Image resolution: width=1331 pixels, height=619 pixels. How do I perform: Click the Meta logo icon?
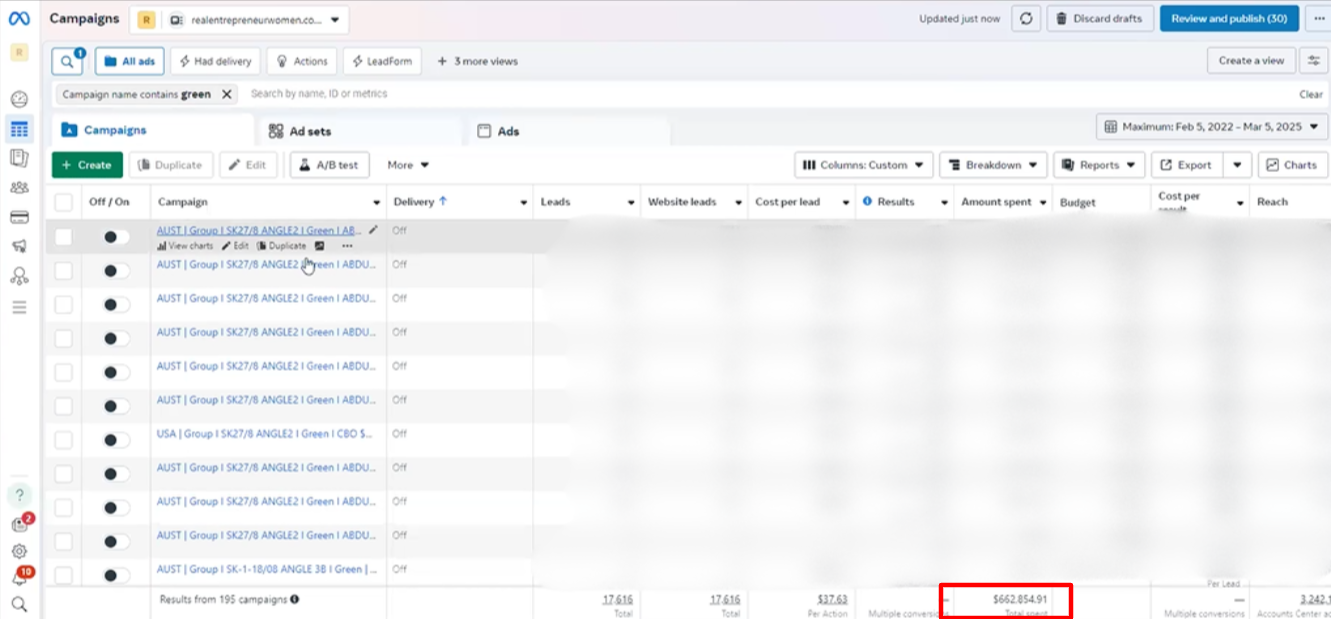tap(19, 19)
